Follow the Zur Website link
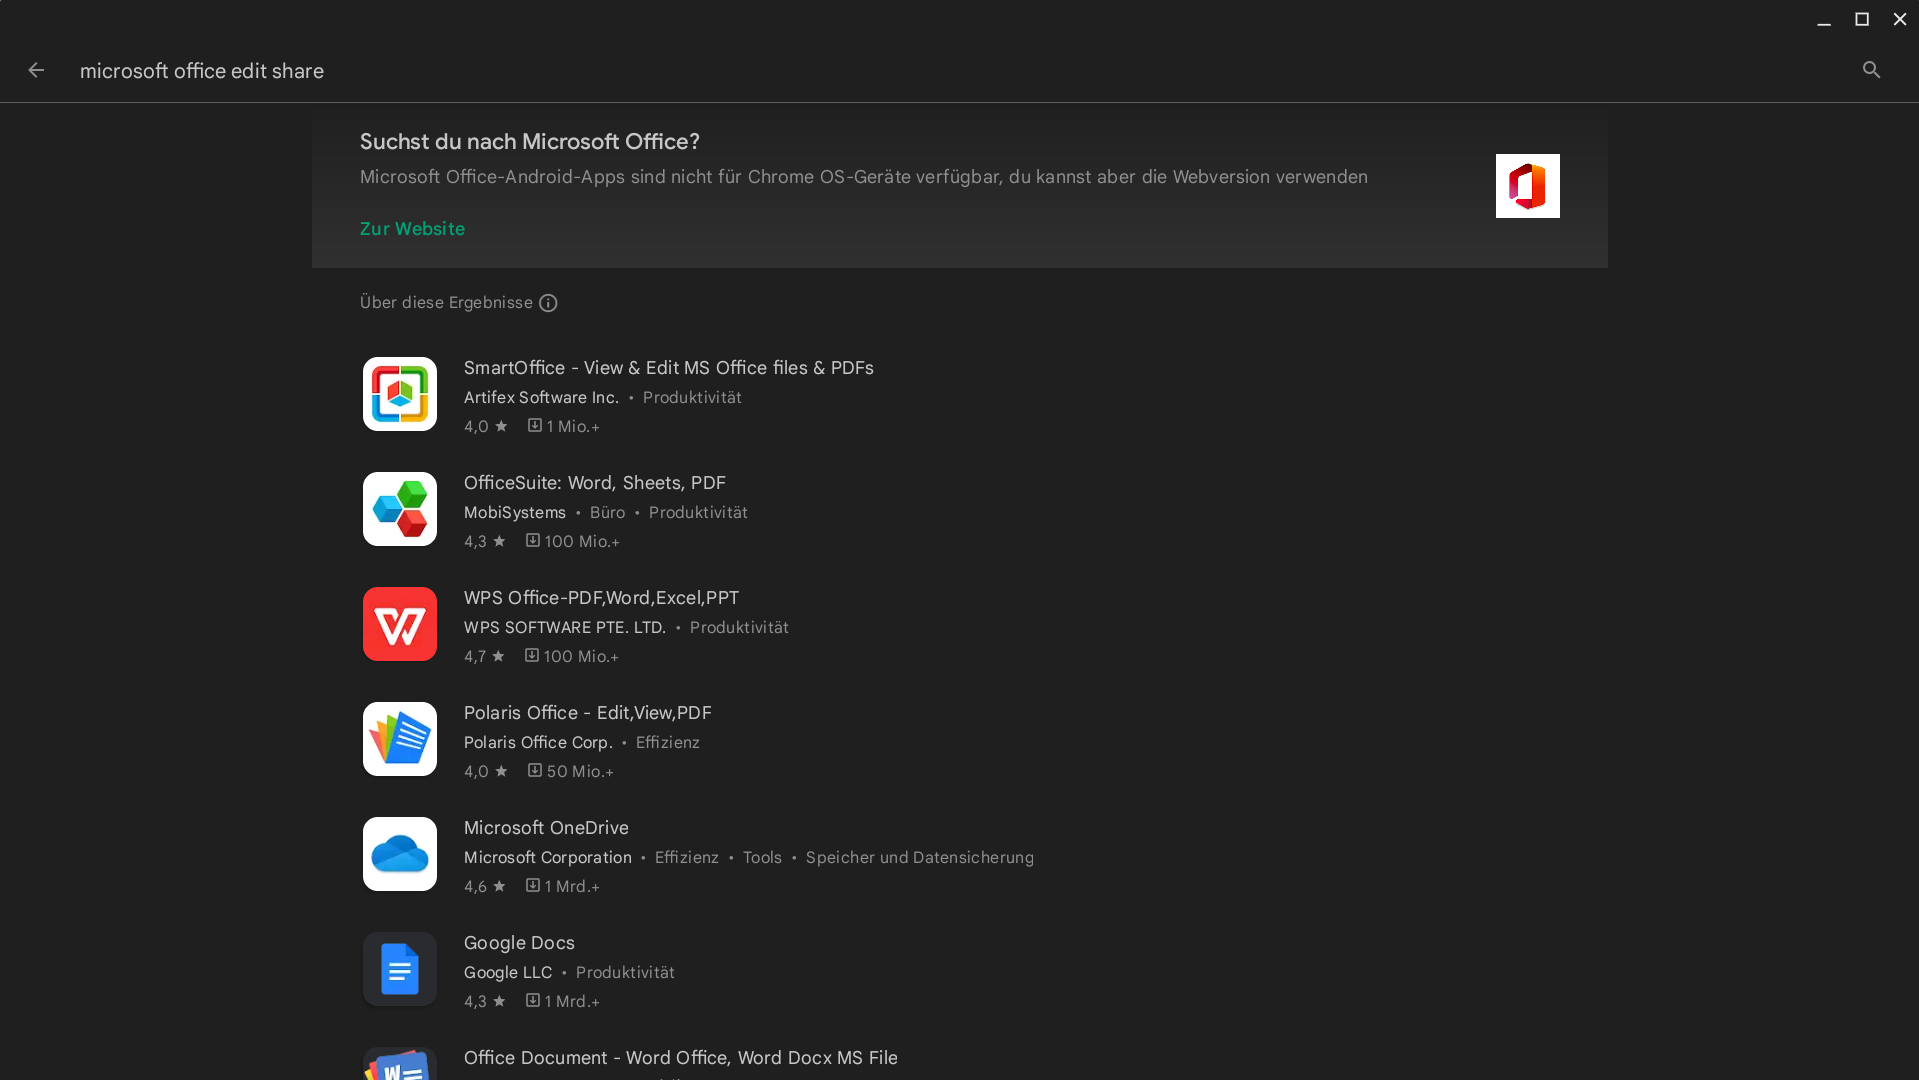This screenshot has height=1080, width=1919. click(412, 229)
